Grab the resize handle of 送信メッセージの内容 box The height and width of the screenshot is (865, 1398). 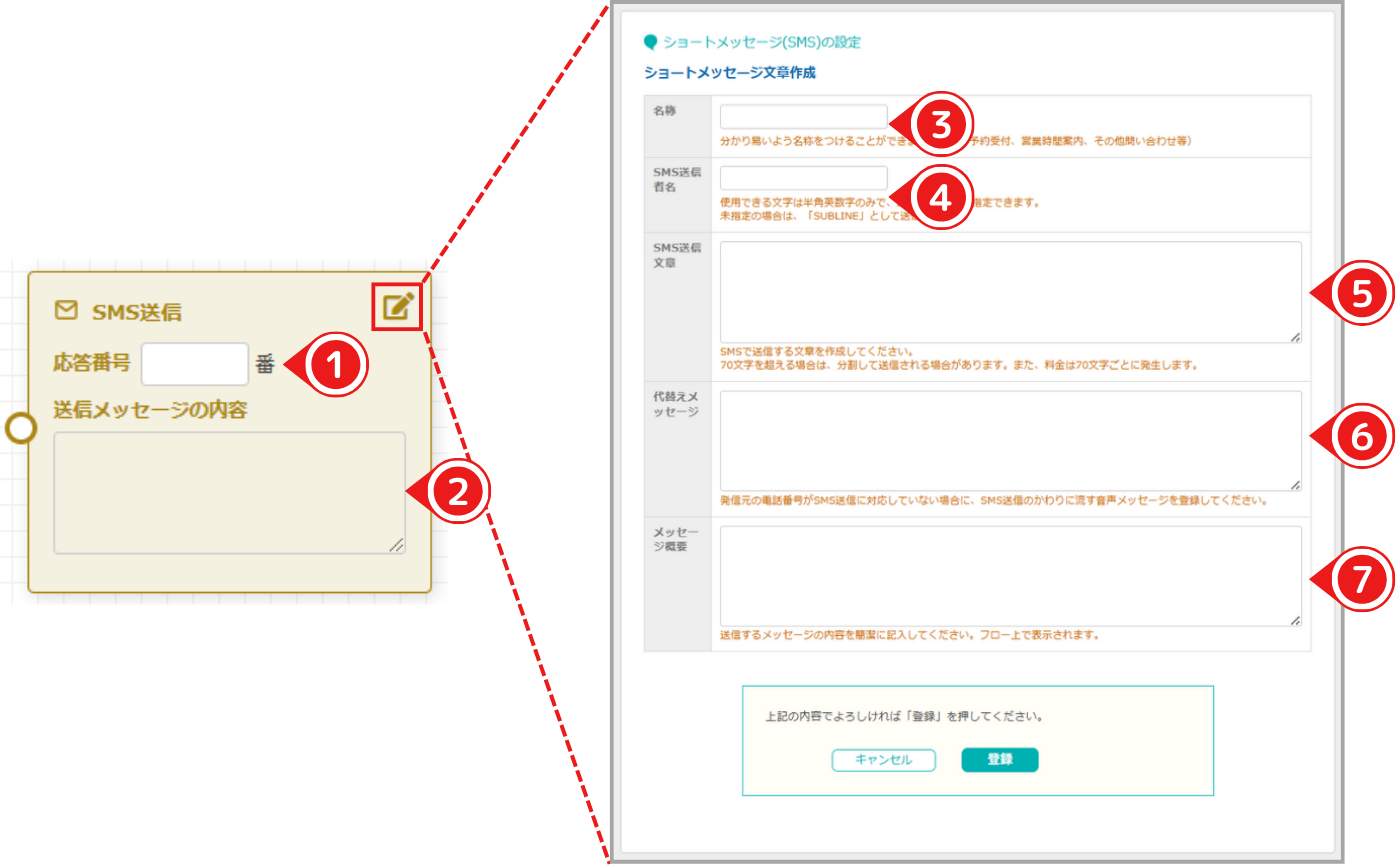(x=396, y=545)
